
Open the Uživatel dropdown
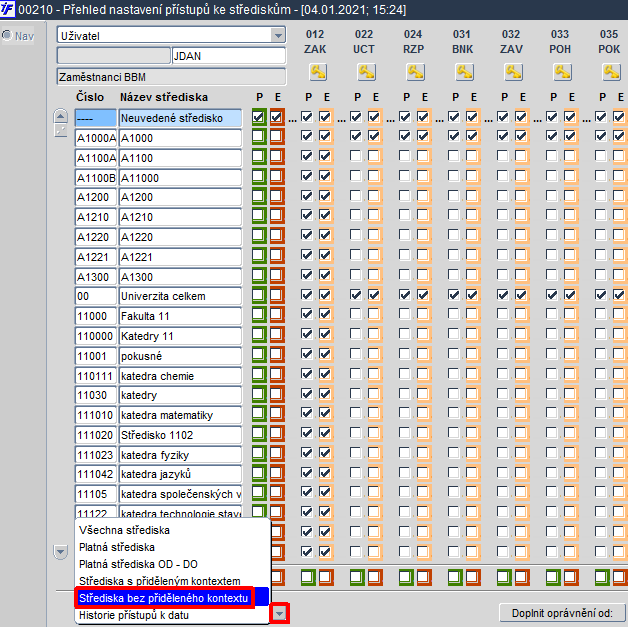click(278, 36)
